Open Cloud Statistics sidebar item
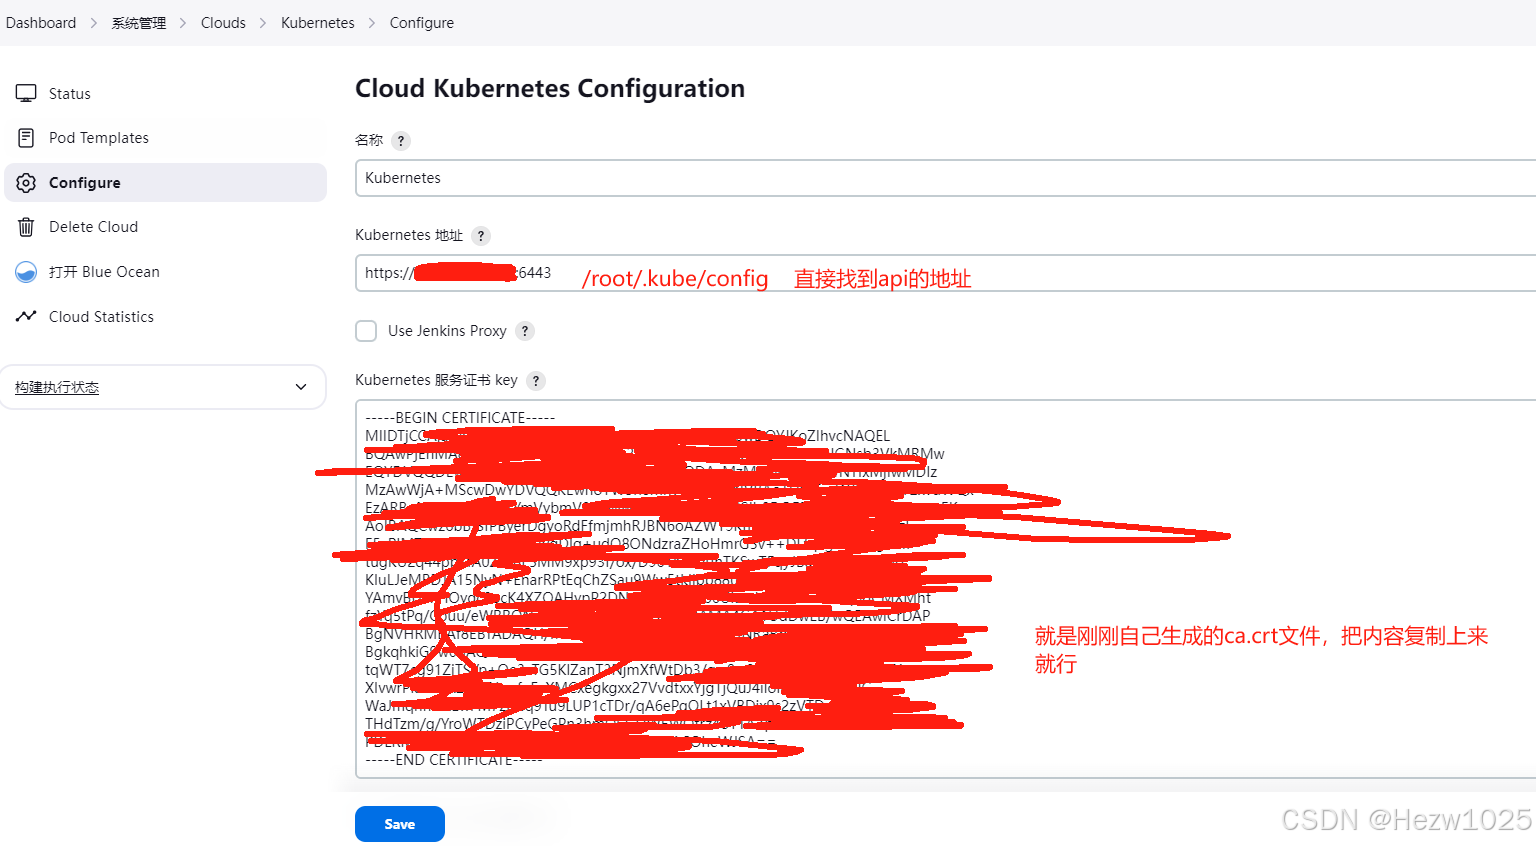The height and width of the screenshot is (846, 1536). click(165, 316)
